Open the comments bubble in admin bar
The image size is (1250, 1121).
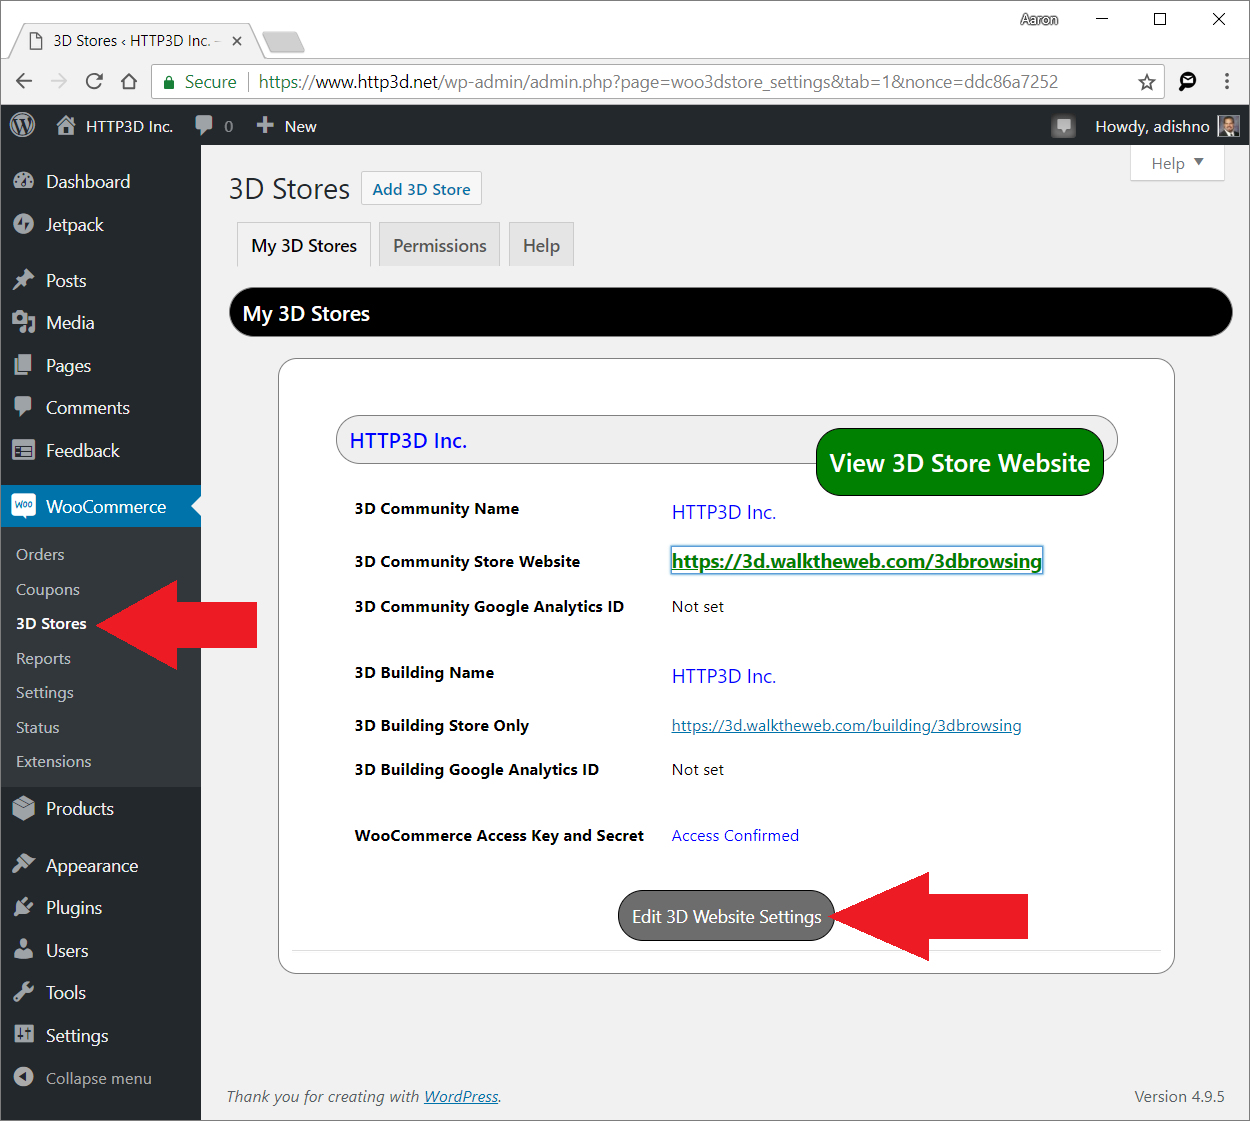214,126
